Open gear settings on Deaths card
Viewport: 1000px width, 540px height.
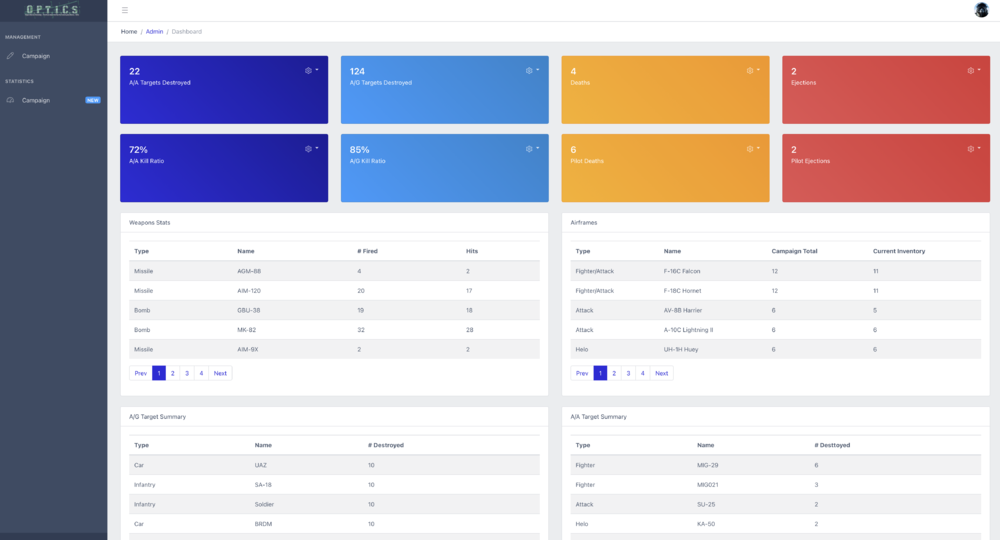(753, 71)
